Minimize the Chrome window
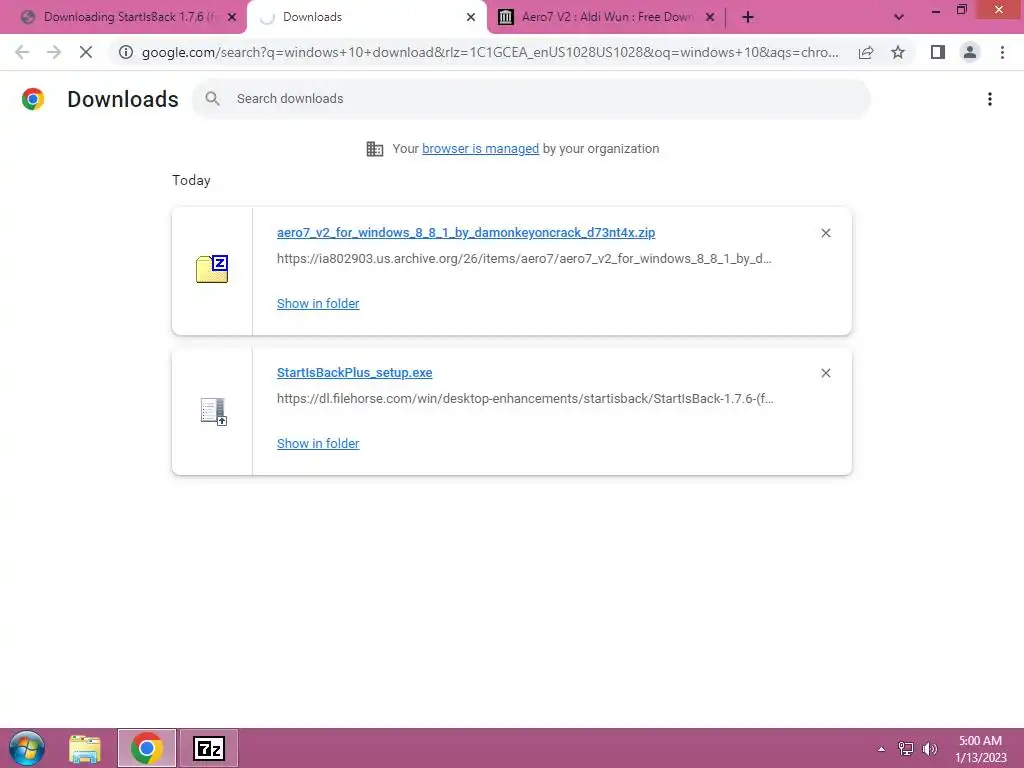This screenshot has height=768, width=1024. pyautogui.click(x=936, y=10)
